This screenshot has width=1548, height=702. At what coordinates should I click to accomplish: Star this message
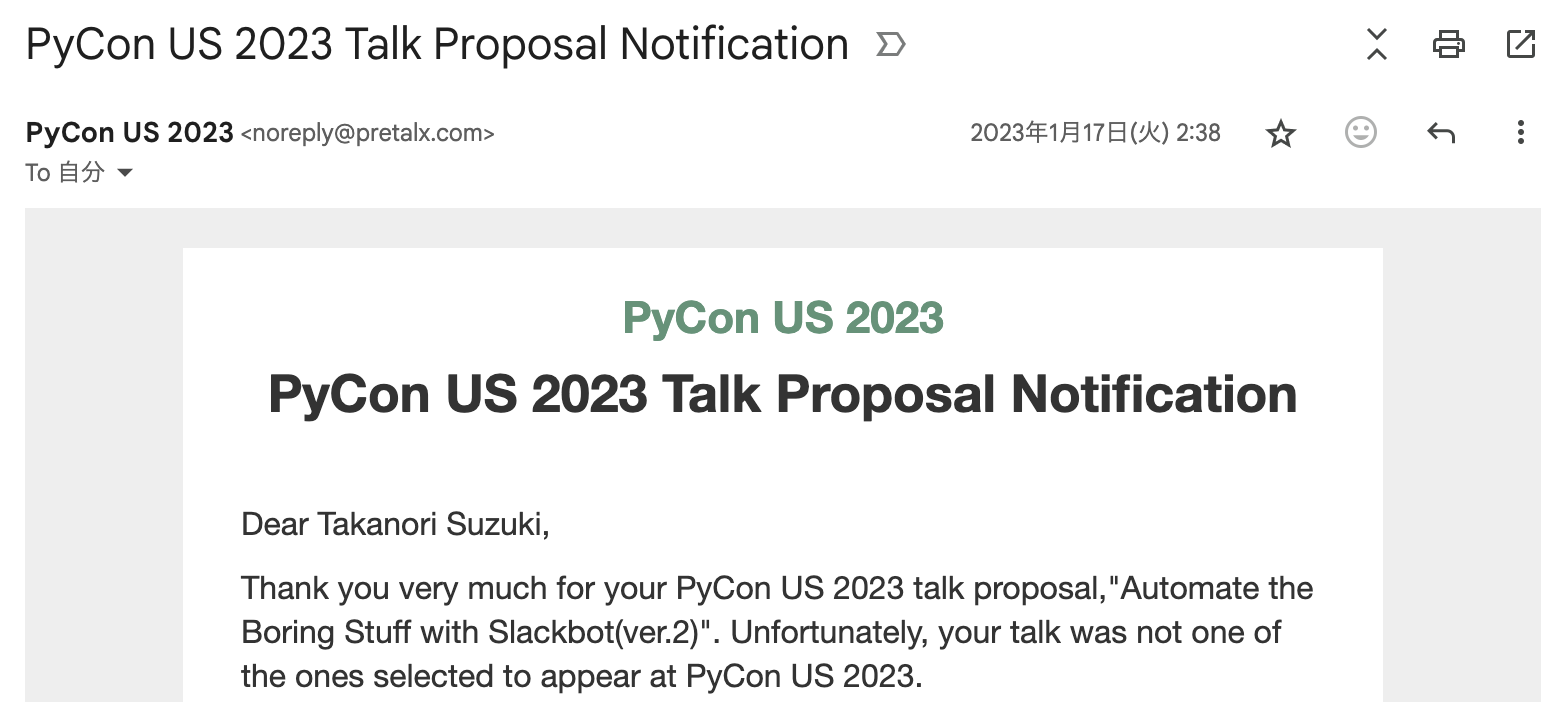(x=1281, y=133)
